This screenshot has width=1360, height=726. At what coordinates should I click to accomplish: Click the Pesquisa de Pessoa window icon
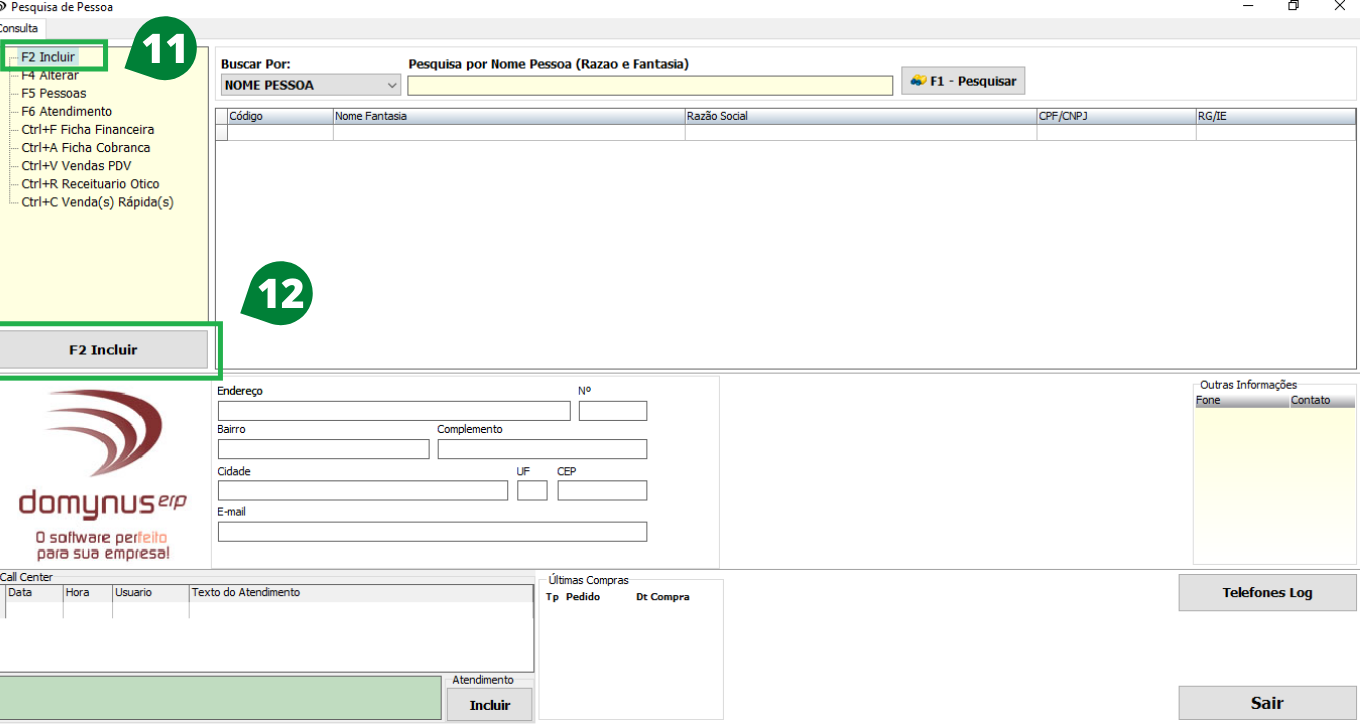coord(3,7)
